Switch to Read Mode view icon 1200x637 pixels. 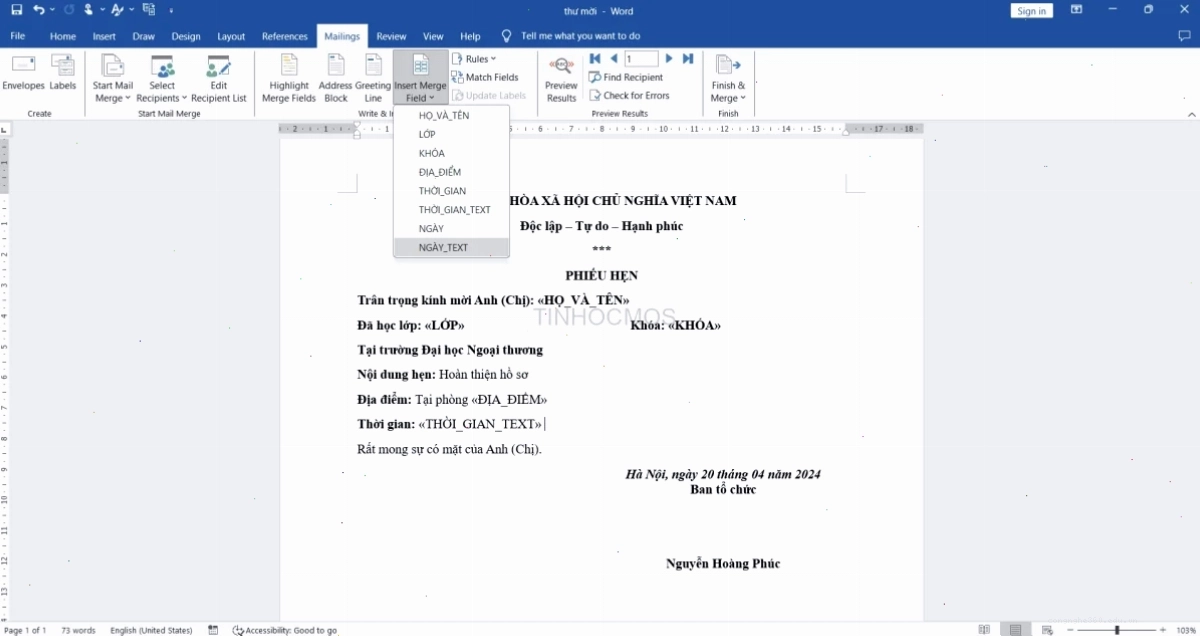pyautogui.click(x=985, y=630)
